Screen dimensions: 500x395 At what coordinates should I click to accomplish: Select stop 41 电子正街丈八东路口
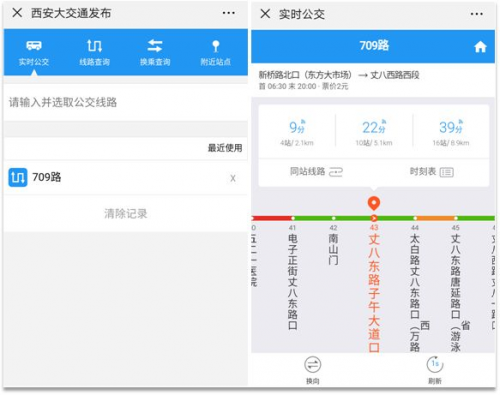click(x=292, y=278)
